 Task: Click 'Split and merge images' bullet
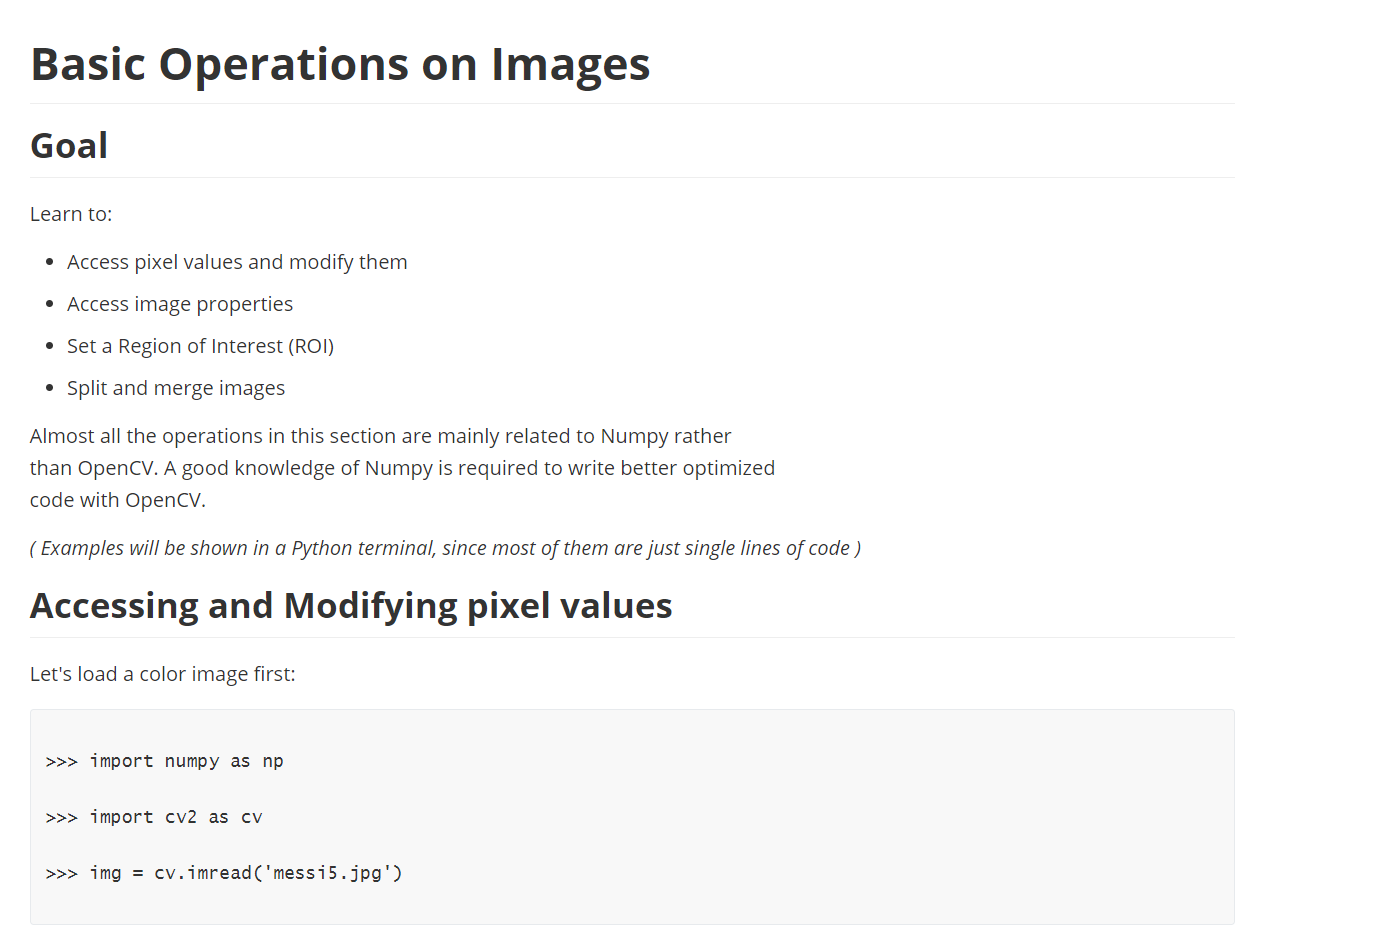point(176,388)
